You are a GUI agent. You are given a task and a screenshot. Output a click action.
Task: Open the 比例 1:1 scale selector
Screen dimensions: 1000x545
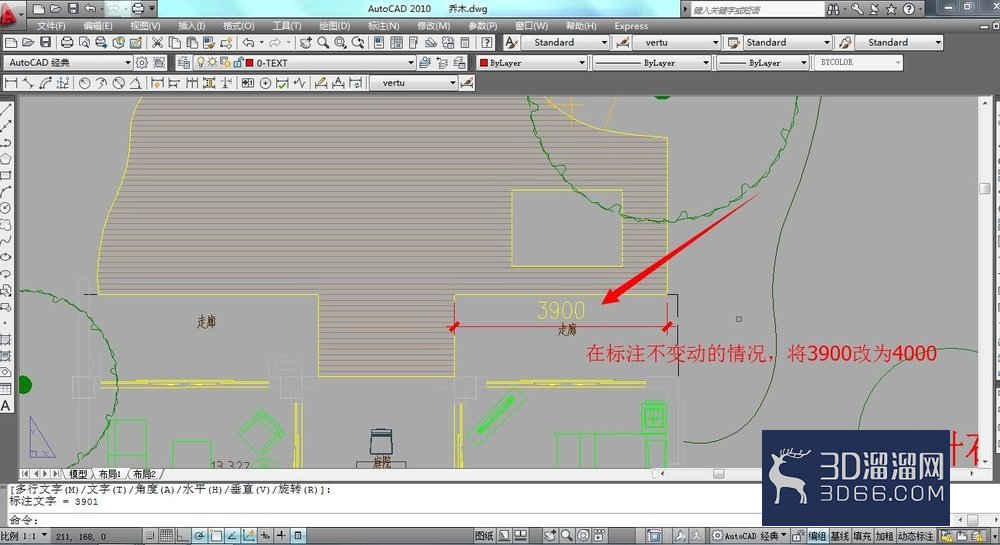24,536
